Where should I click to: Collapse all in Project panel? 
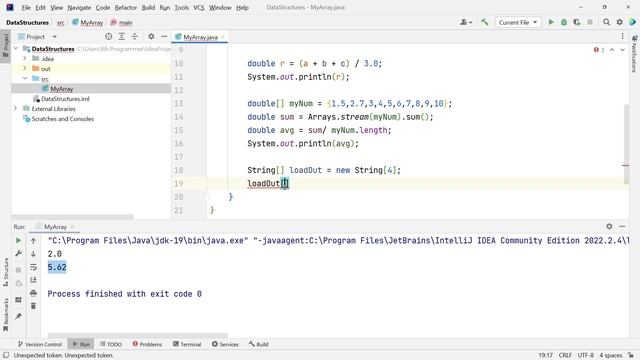coord(135,36)
